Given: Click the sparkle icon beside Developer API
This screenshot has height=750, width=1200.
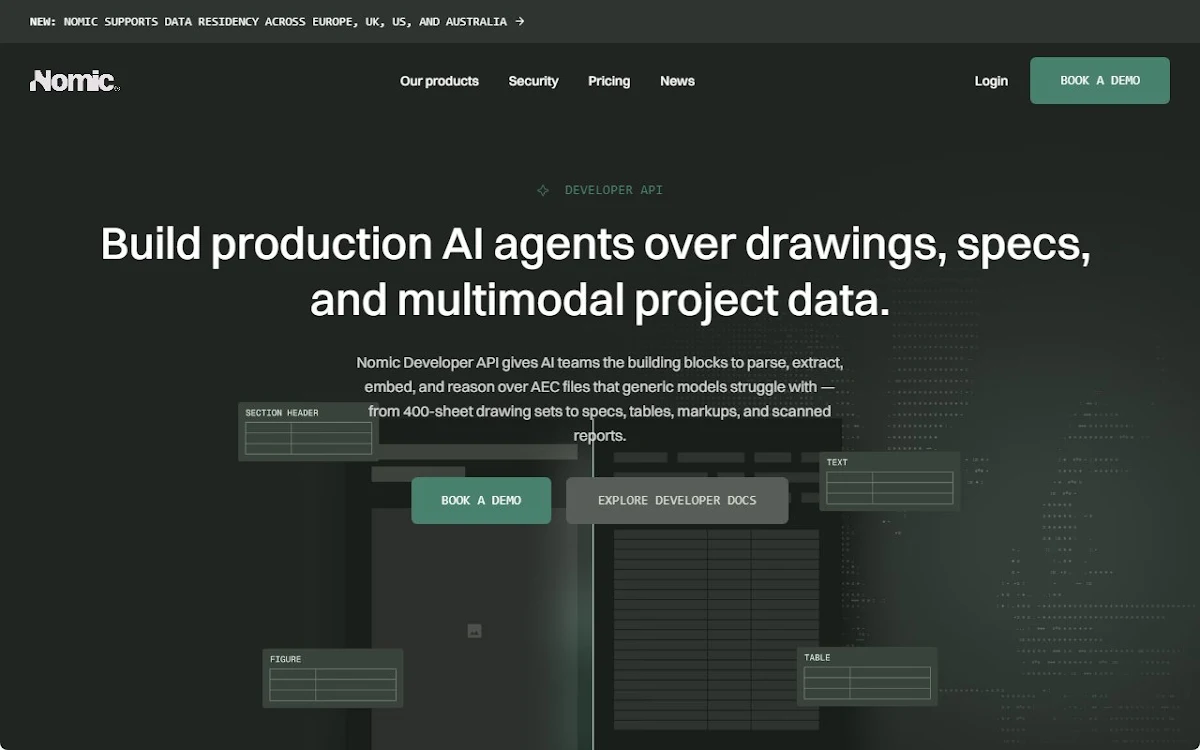Looking at the screenshot, I should point(543,190).
